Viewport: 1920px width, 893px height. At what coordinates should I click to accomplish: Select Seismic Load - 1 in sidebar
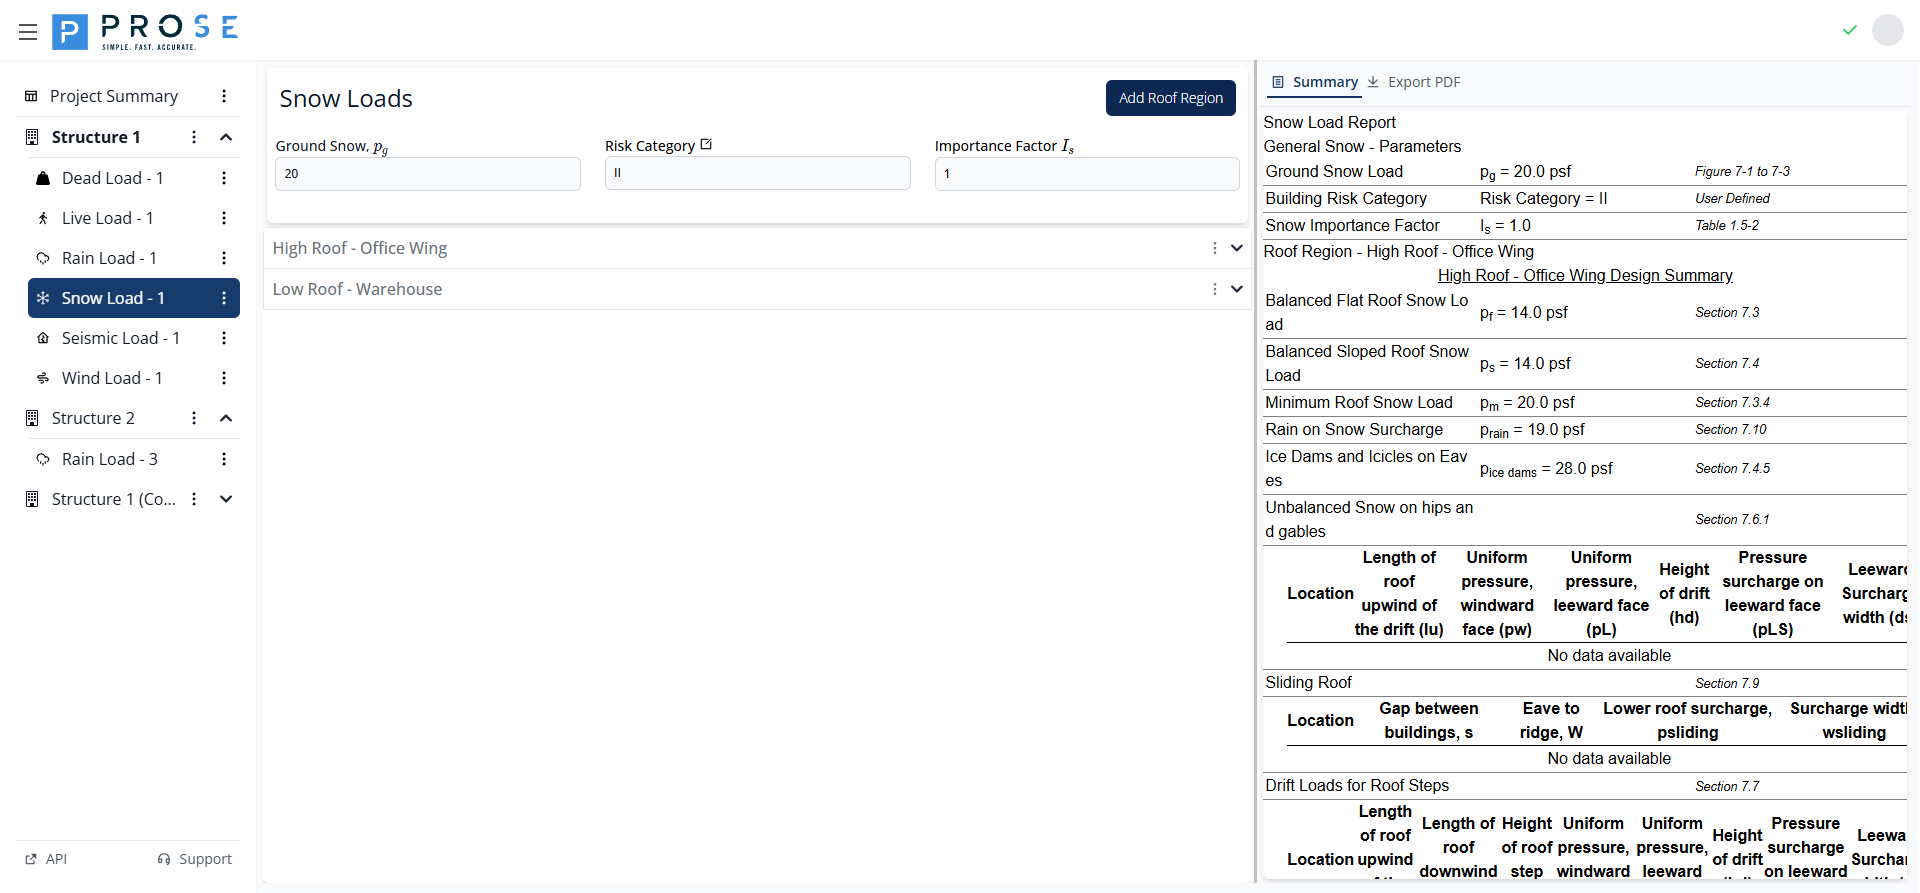pyautogui.click(x=120, y=338)
